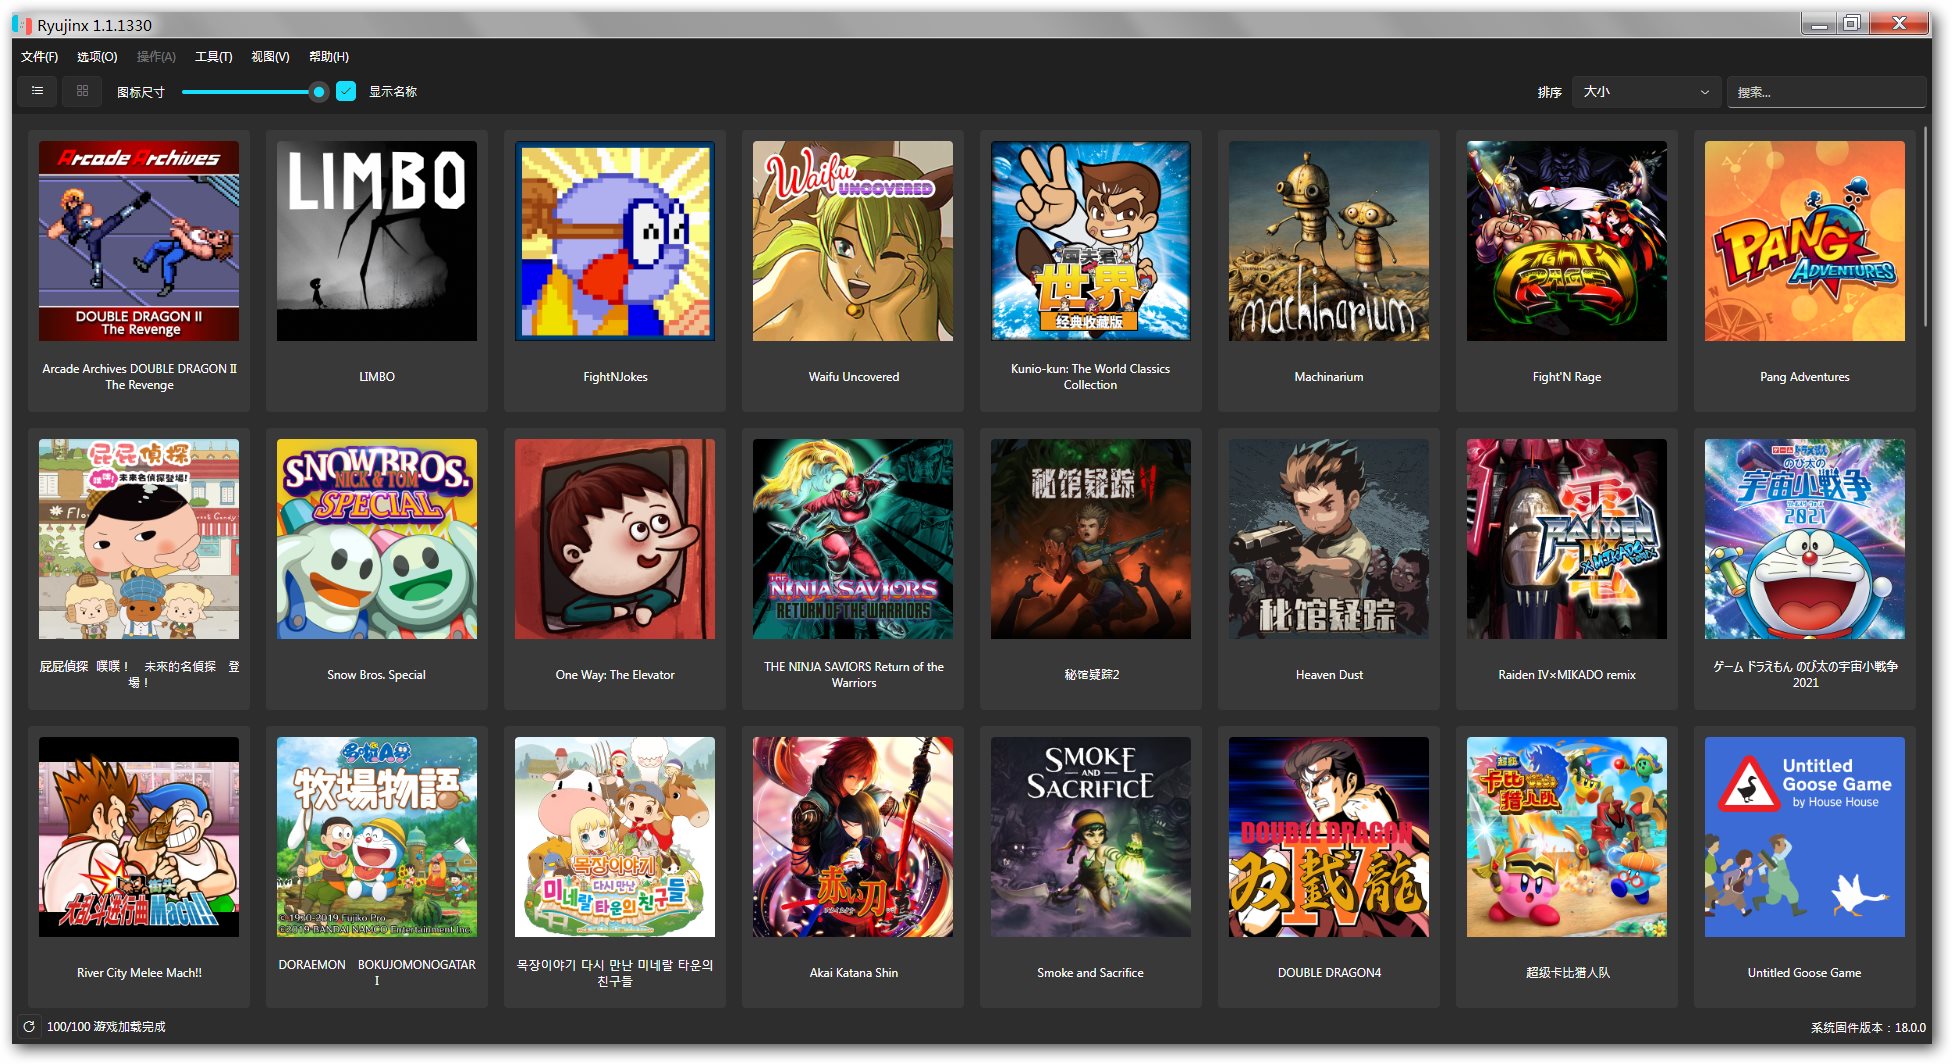The width and height of the screenshot is (1952, 1064).
Task: Select the Arcade Archives DOUBLE DRAGON II cover
Action: 139,241
